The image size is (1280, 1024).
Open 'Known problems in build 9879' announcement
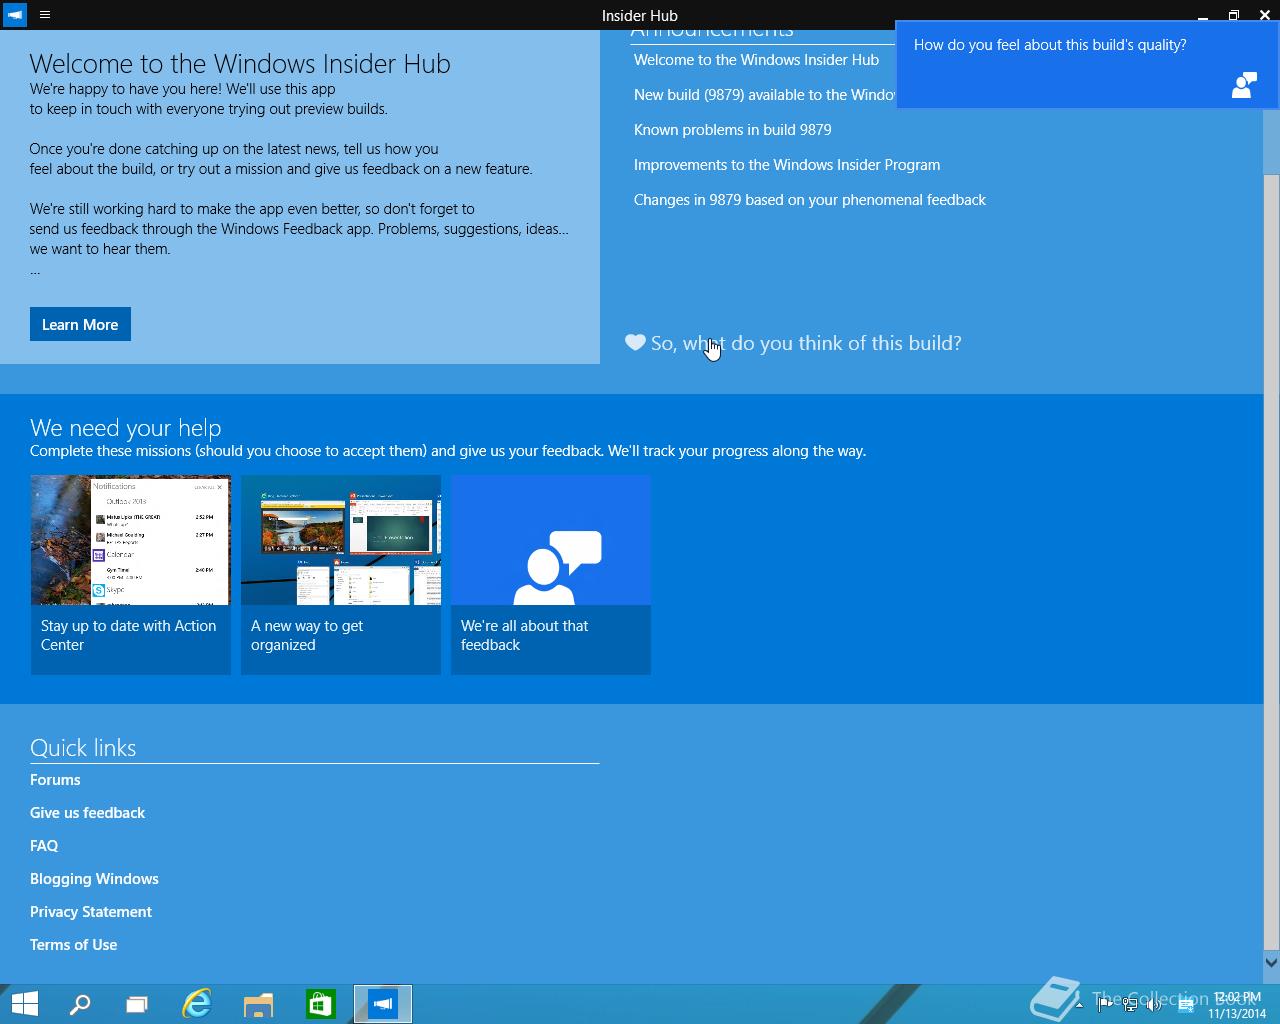pyautogui.click(x=733, y=130)
